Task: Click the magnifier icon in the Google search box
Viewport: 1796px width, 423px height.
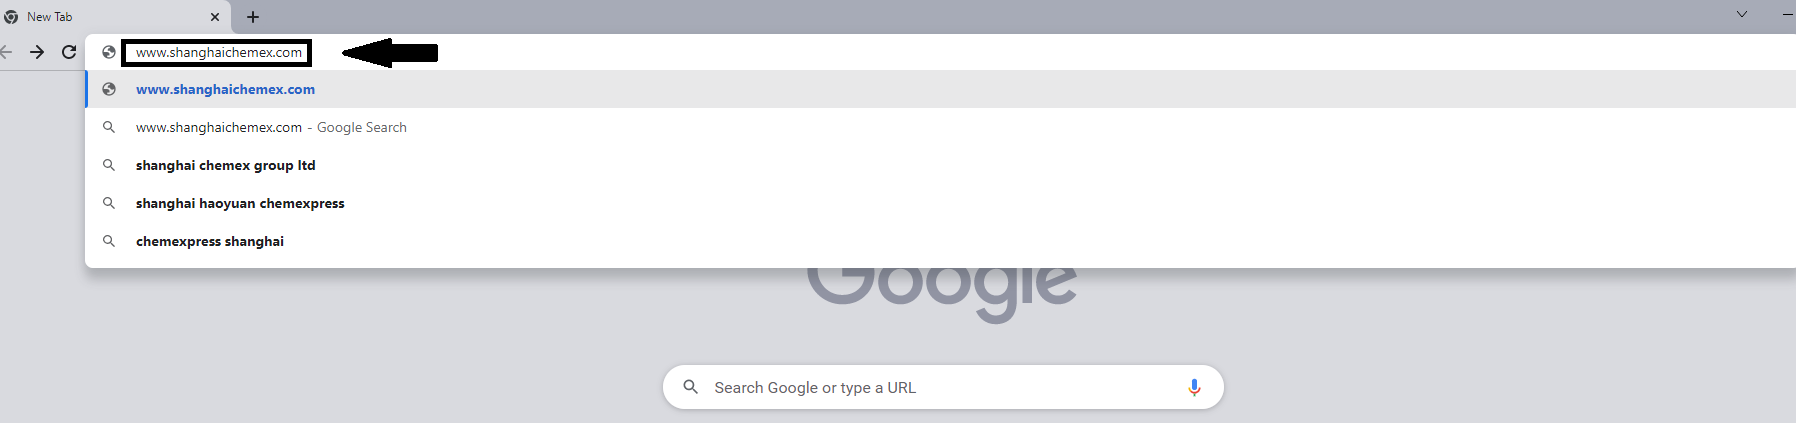Action: [690, 387]
